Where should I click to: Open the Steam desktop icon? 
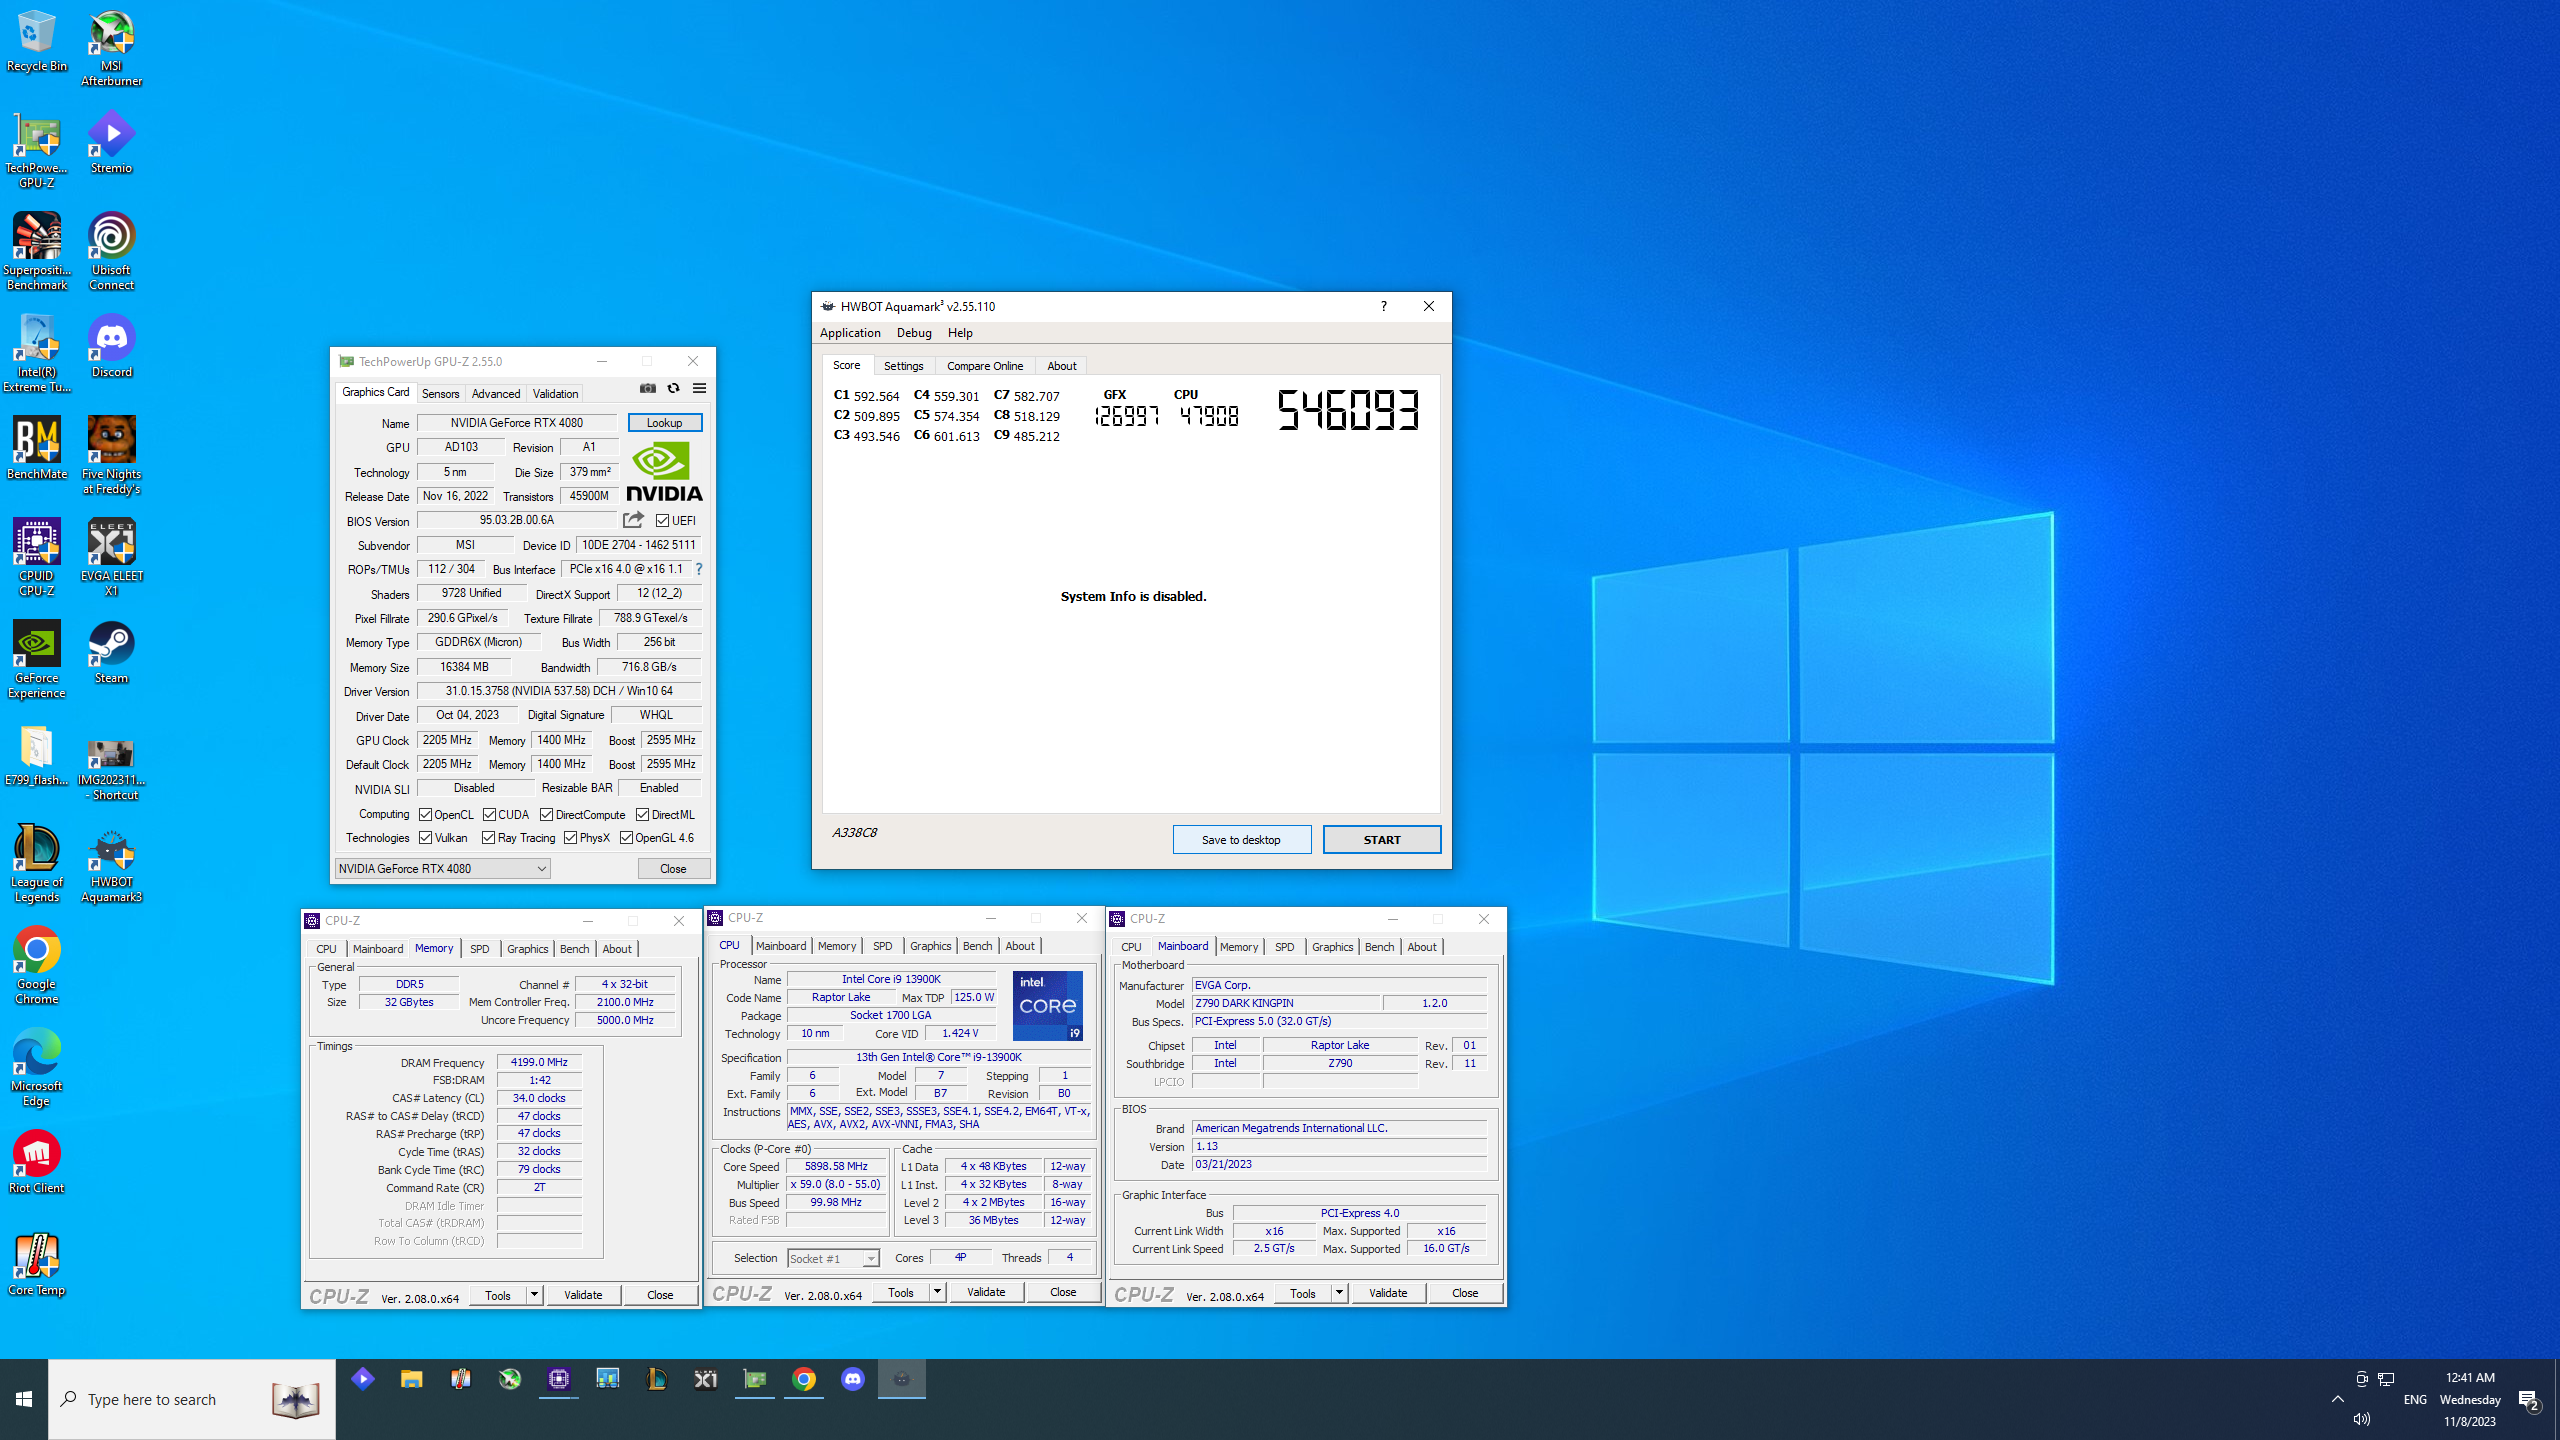[x=111, y=654]
